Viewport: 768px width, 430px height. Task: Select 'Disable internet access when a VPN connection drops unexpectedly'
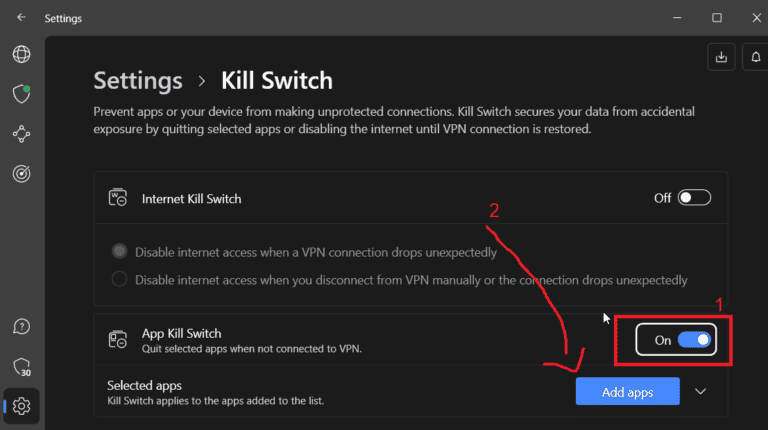tap(121, 252)
